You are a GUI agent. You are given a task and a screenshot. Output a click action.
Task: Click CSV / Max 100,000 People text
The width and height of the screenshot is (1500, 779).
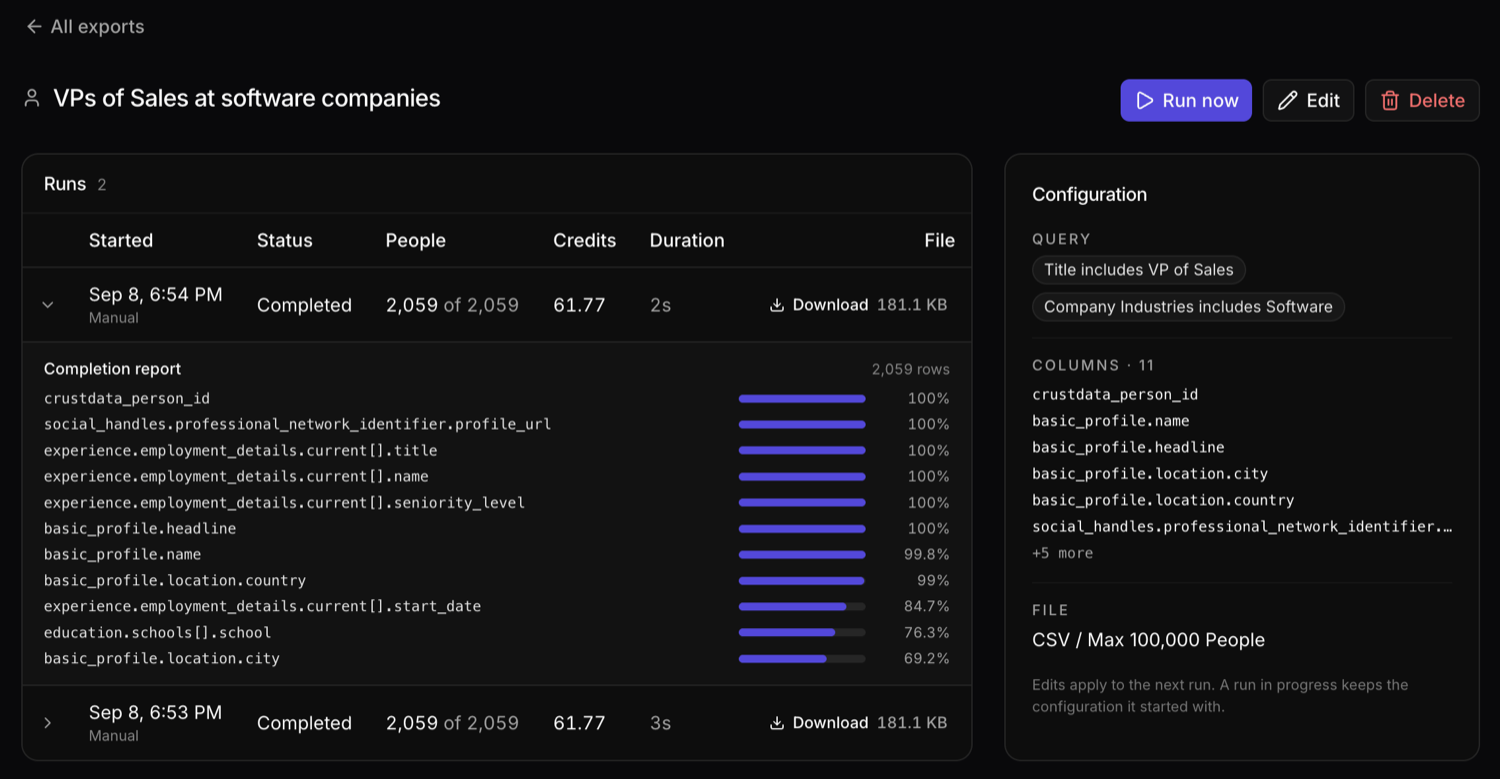pyautogui.click(x=1148, y=640)
